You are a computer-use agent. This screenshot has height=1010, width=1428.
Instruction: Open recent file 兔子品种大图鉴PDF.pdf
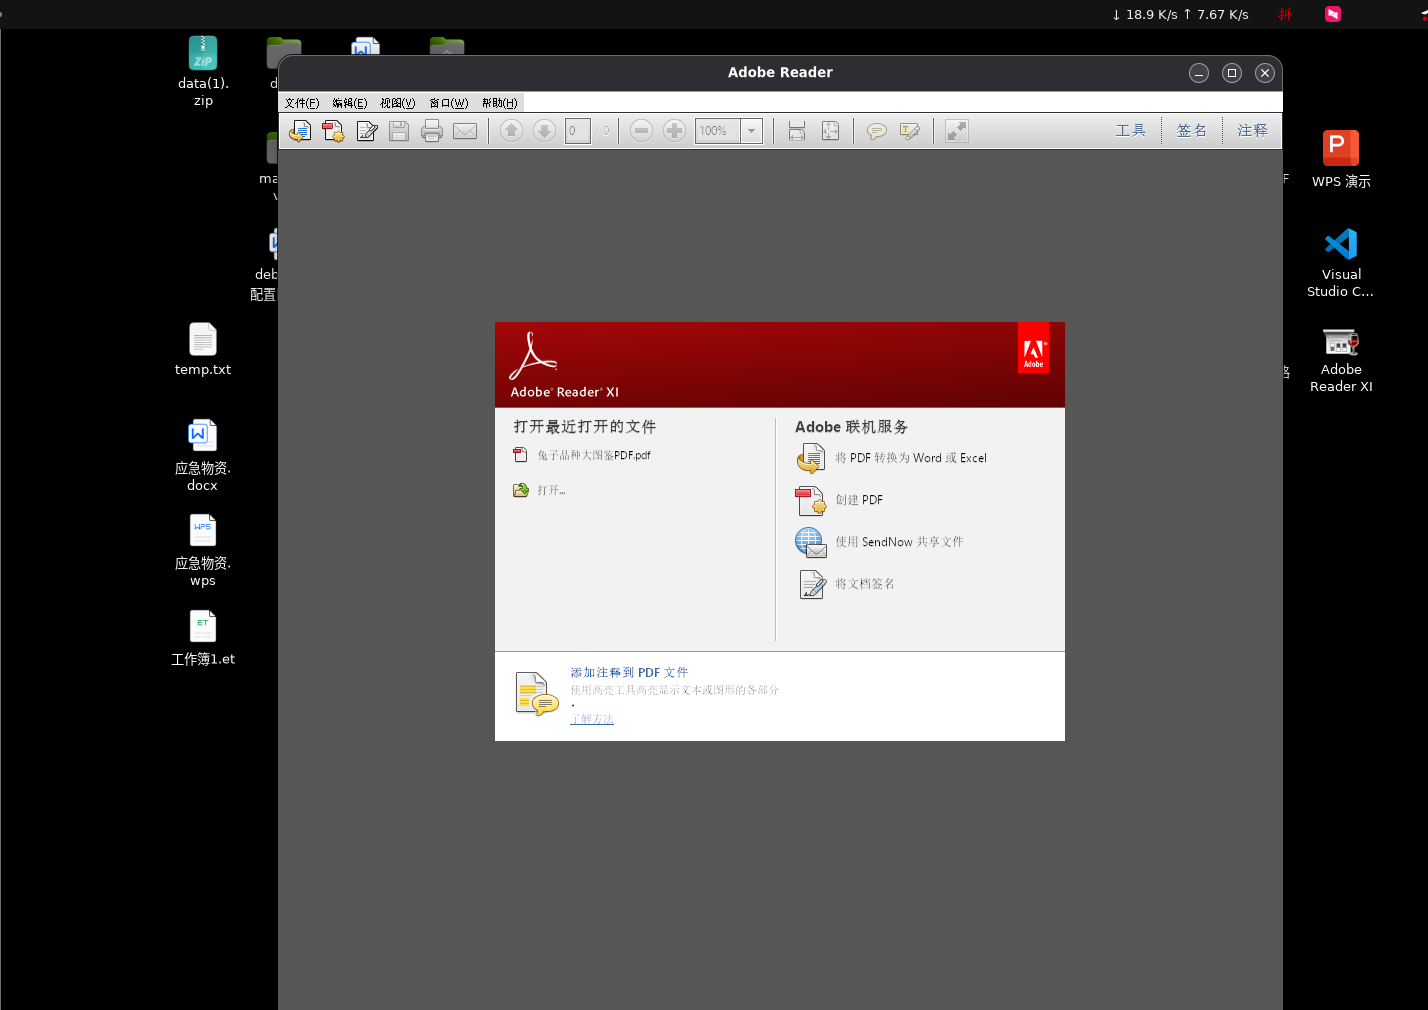click(x=594, y=455)
